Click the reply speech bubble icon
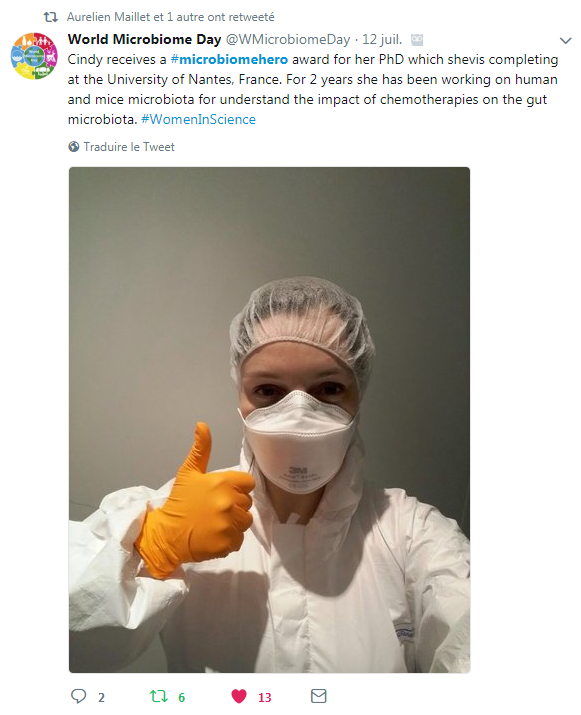This screenshot has height=715, width=581. (x=78, y=696)
